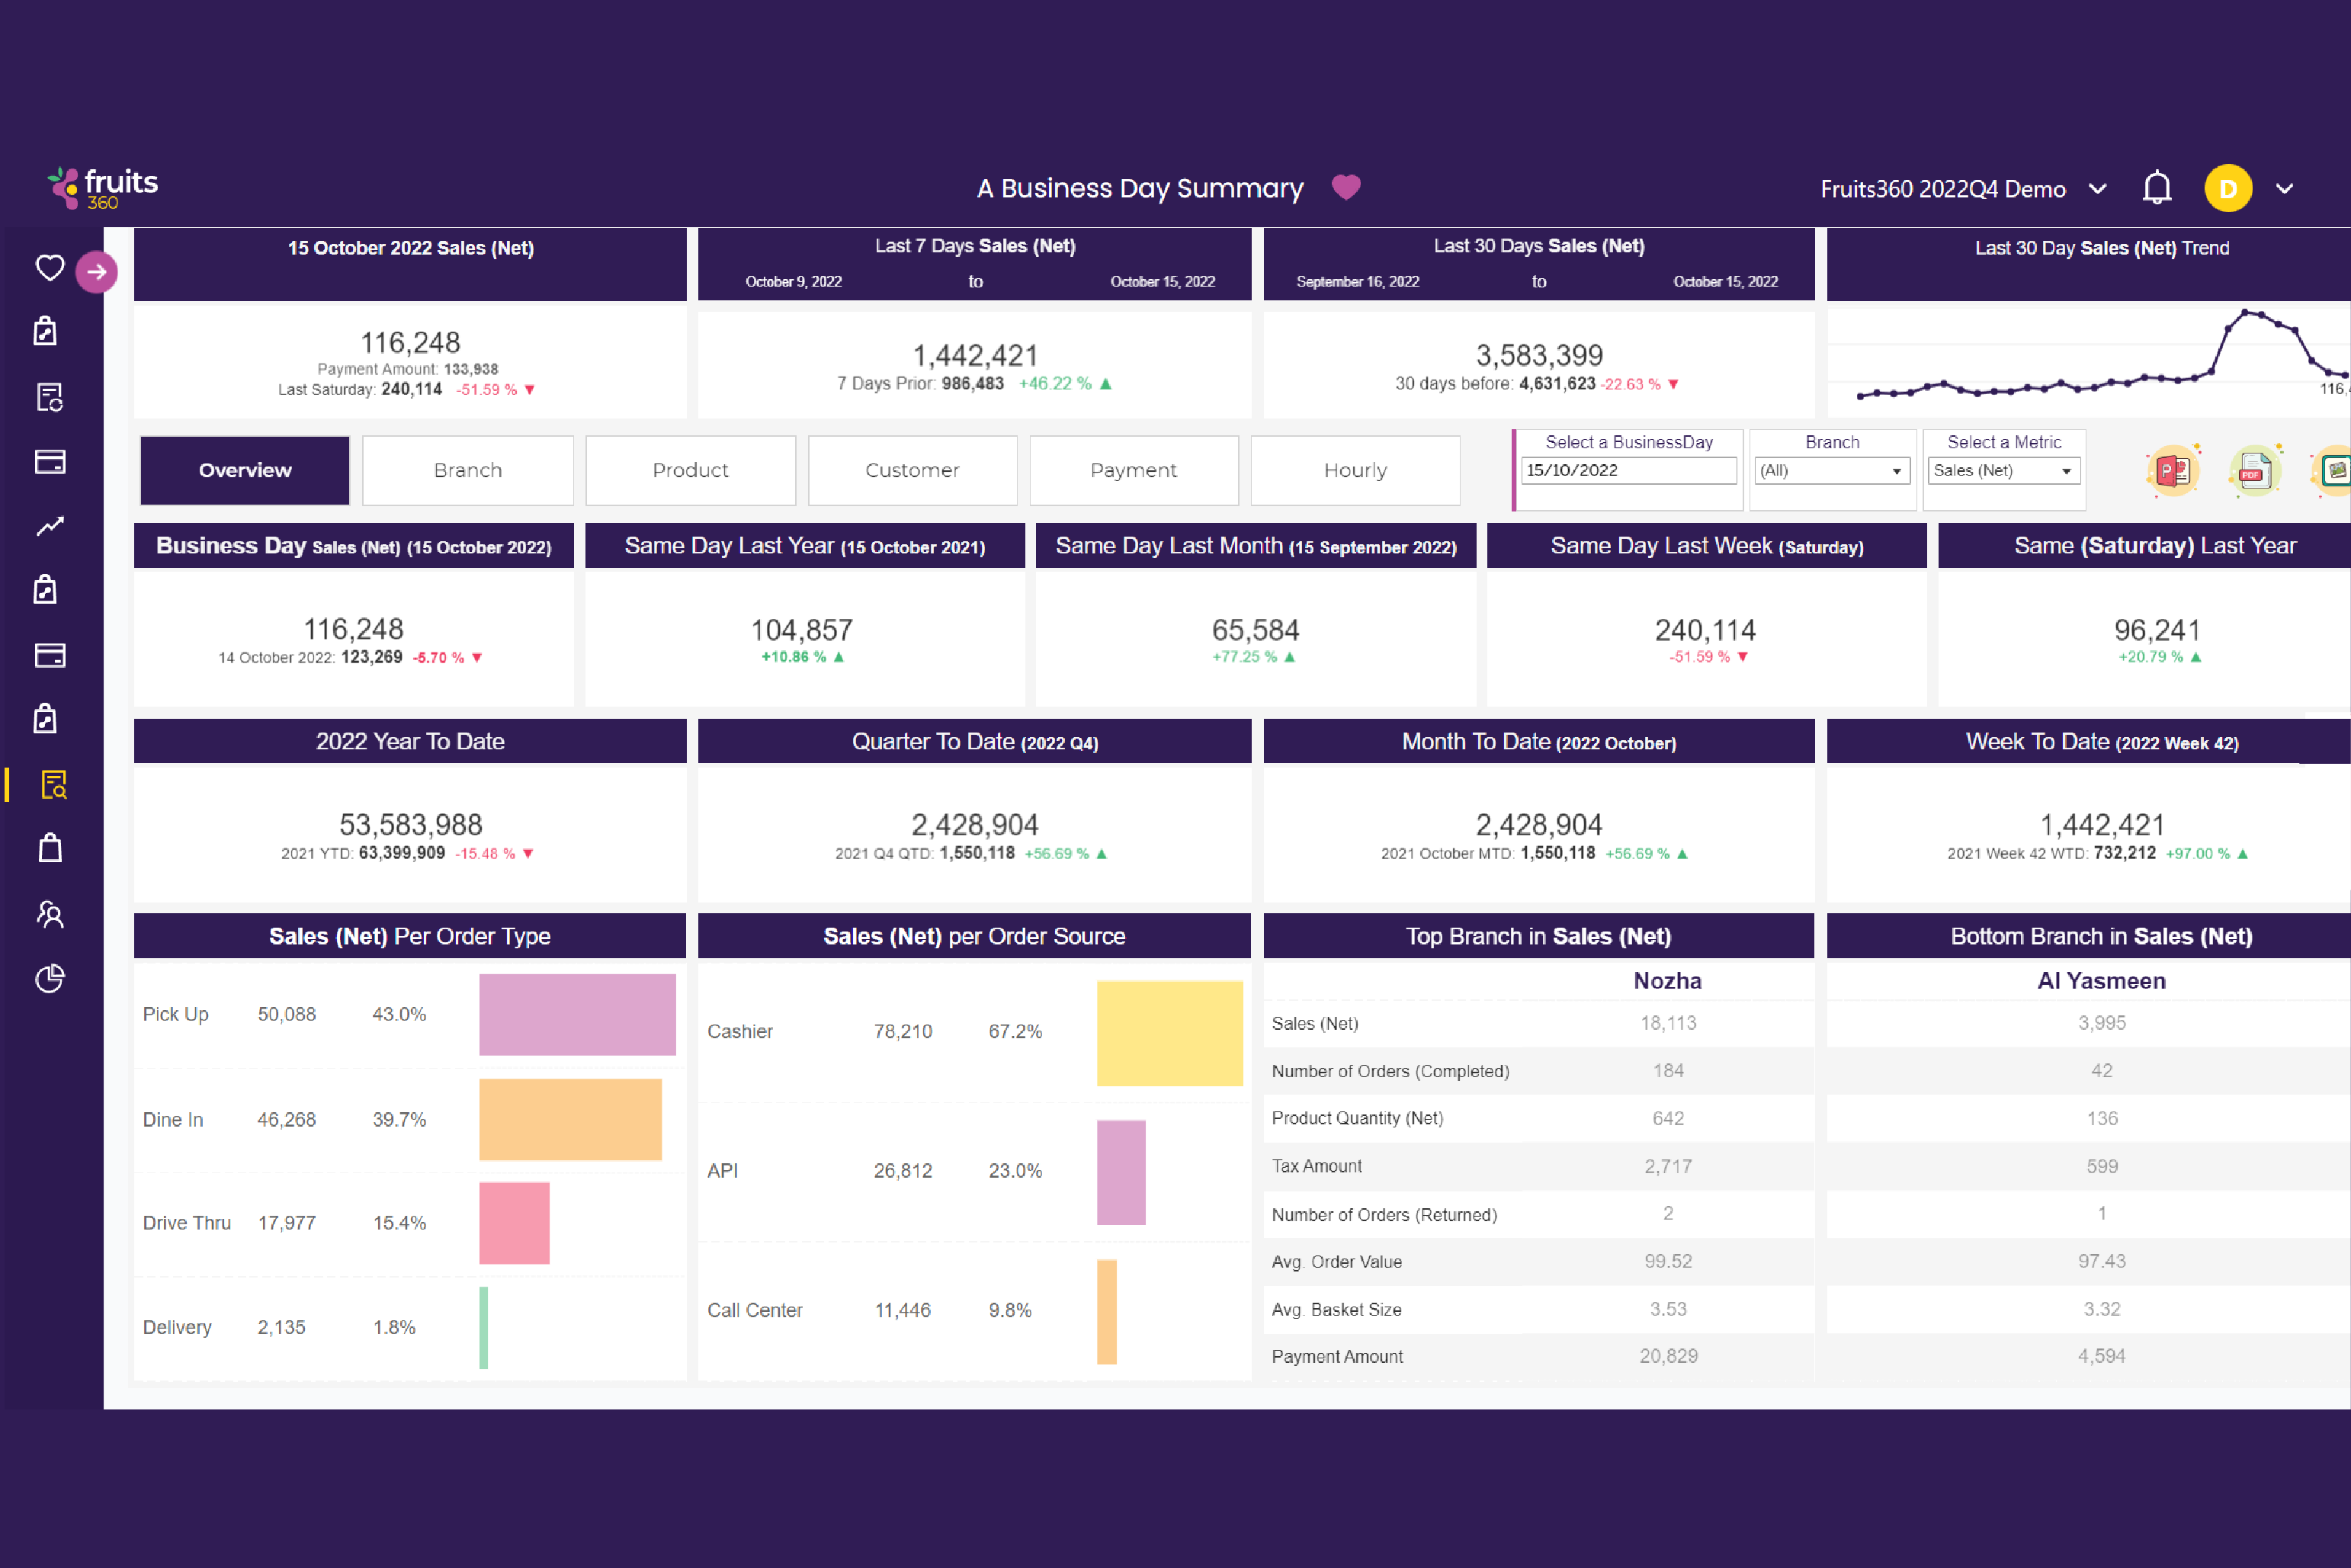Open the notifications bell icon
The height and width of the screenshot is (1568, 2351).
pos(2155,189)
